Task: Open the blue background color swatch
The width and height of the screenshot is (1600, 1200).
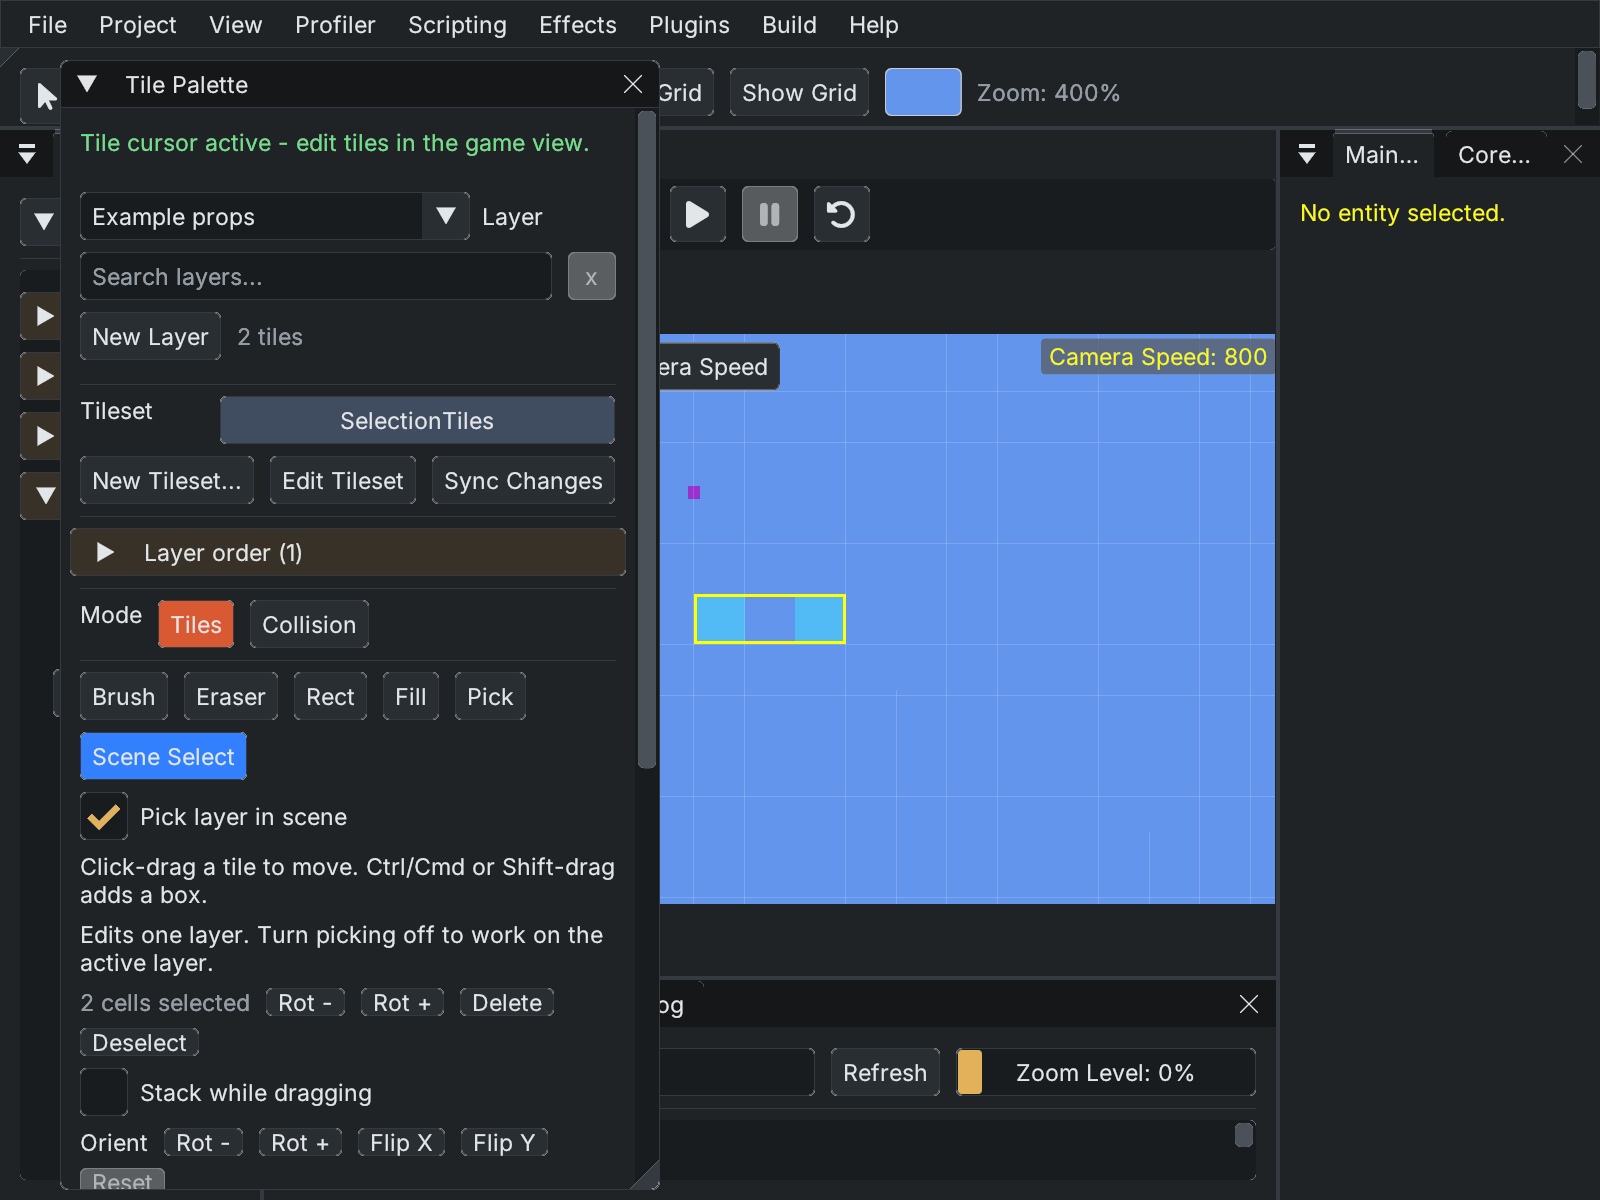Action: [x=923, y=93]
